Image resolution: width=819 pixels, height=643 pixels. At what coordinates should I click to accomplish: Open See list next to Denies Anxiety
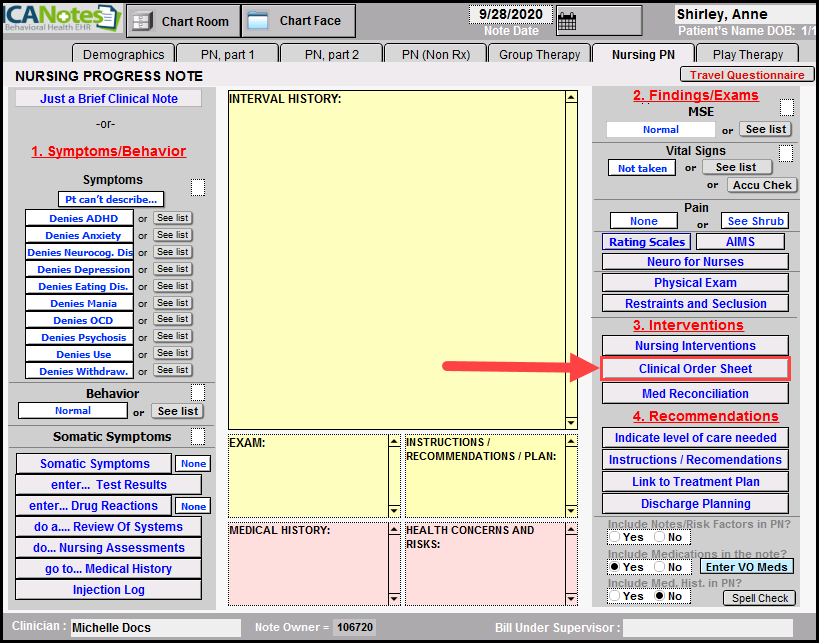tap(172, 235)
